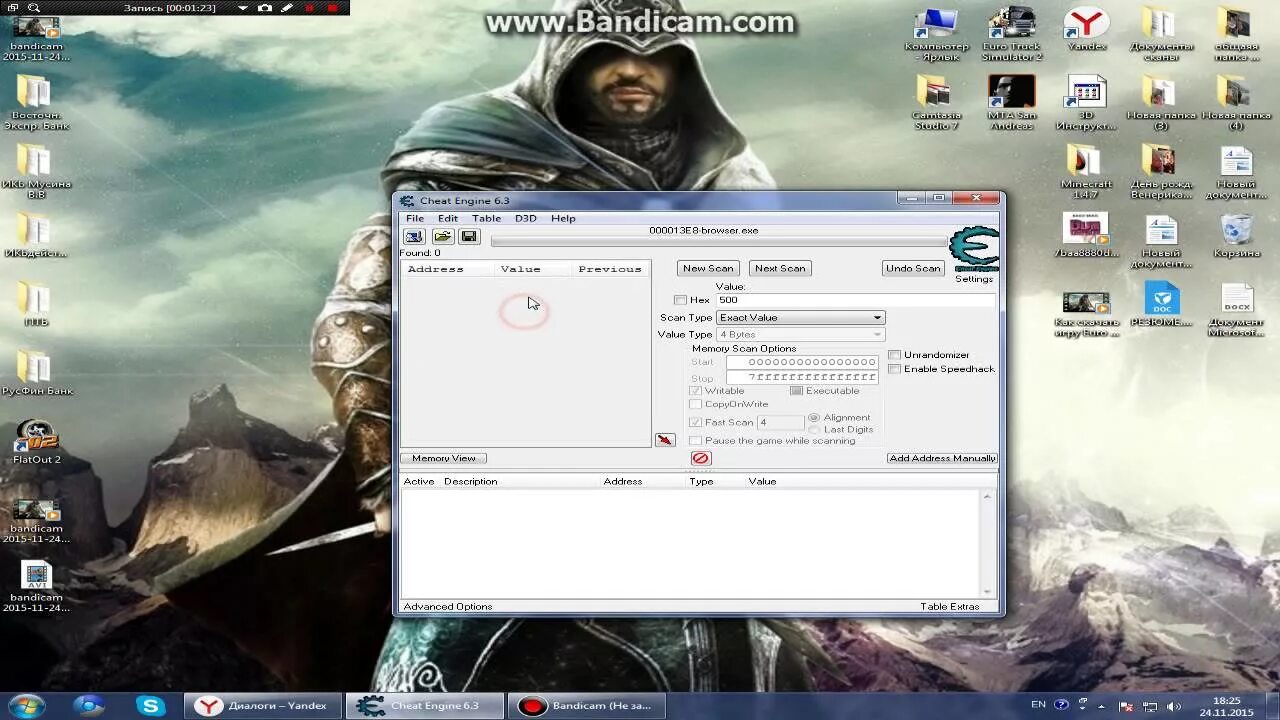Toggle the Writable checkbox

click(696, 391)
